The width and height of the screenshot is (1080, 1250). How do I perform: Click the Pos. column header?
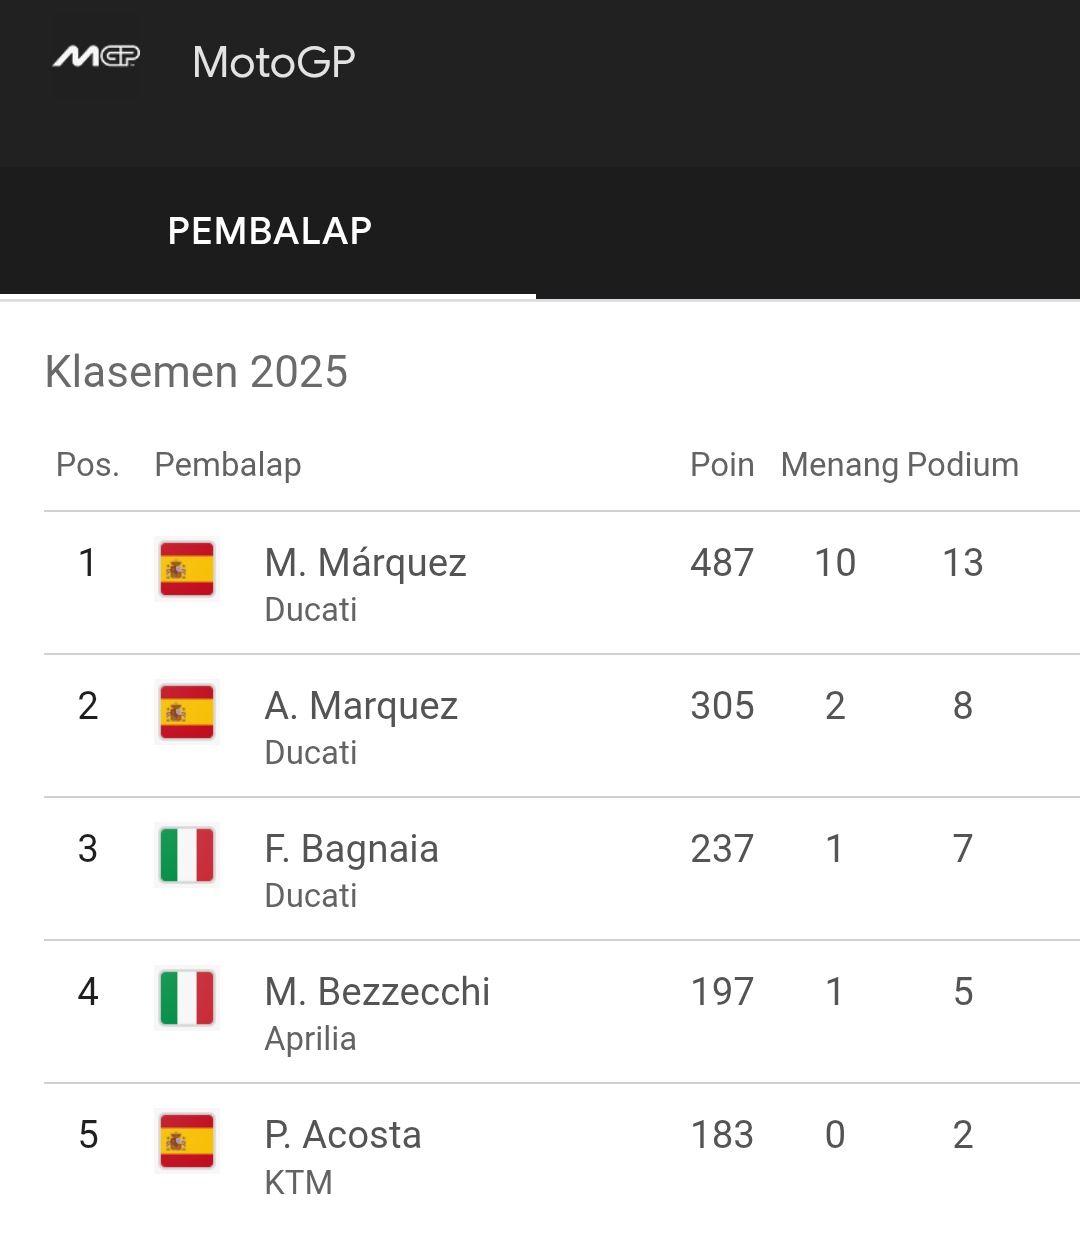tap(88, 465)
